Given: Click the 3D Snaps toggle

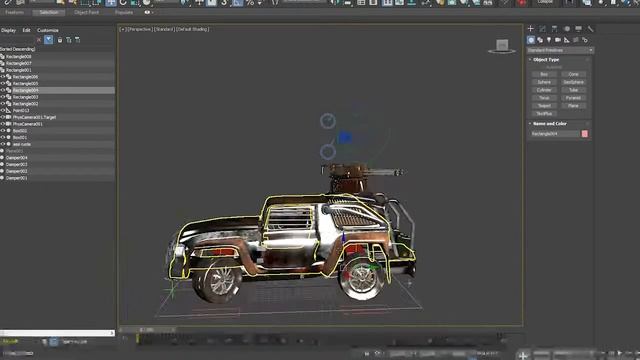Looking at the screenshot, I should pyautogui.click(x=224, y=3).
